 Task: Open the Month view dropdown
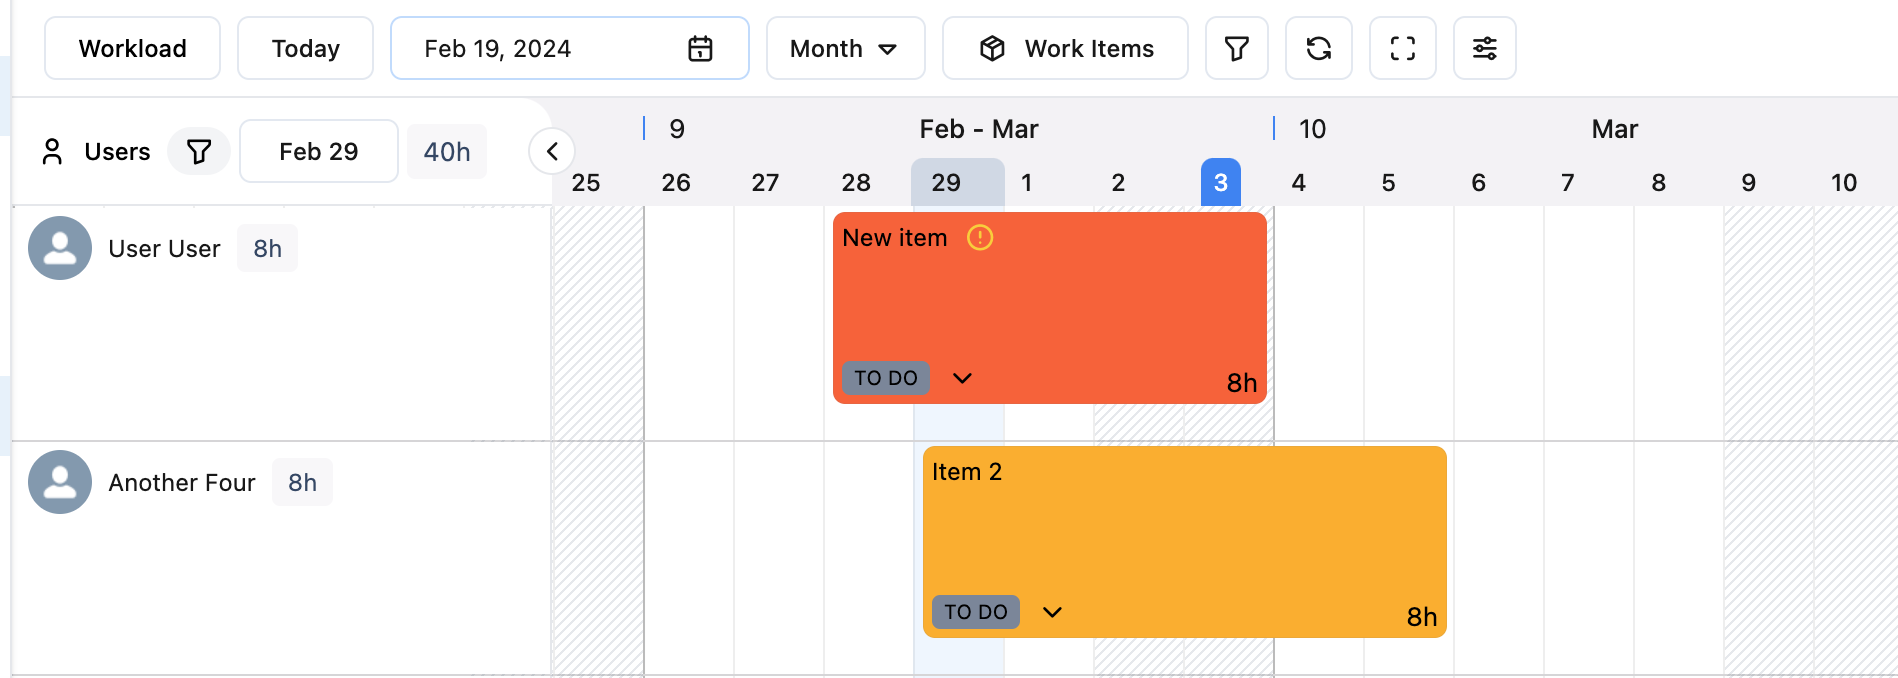point(845,48)
